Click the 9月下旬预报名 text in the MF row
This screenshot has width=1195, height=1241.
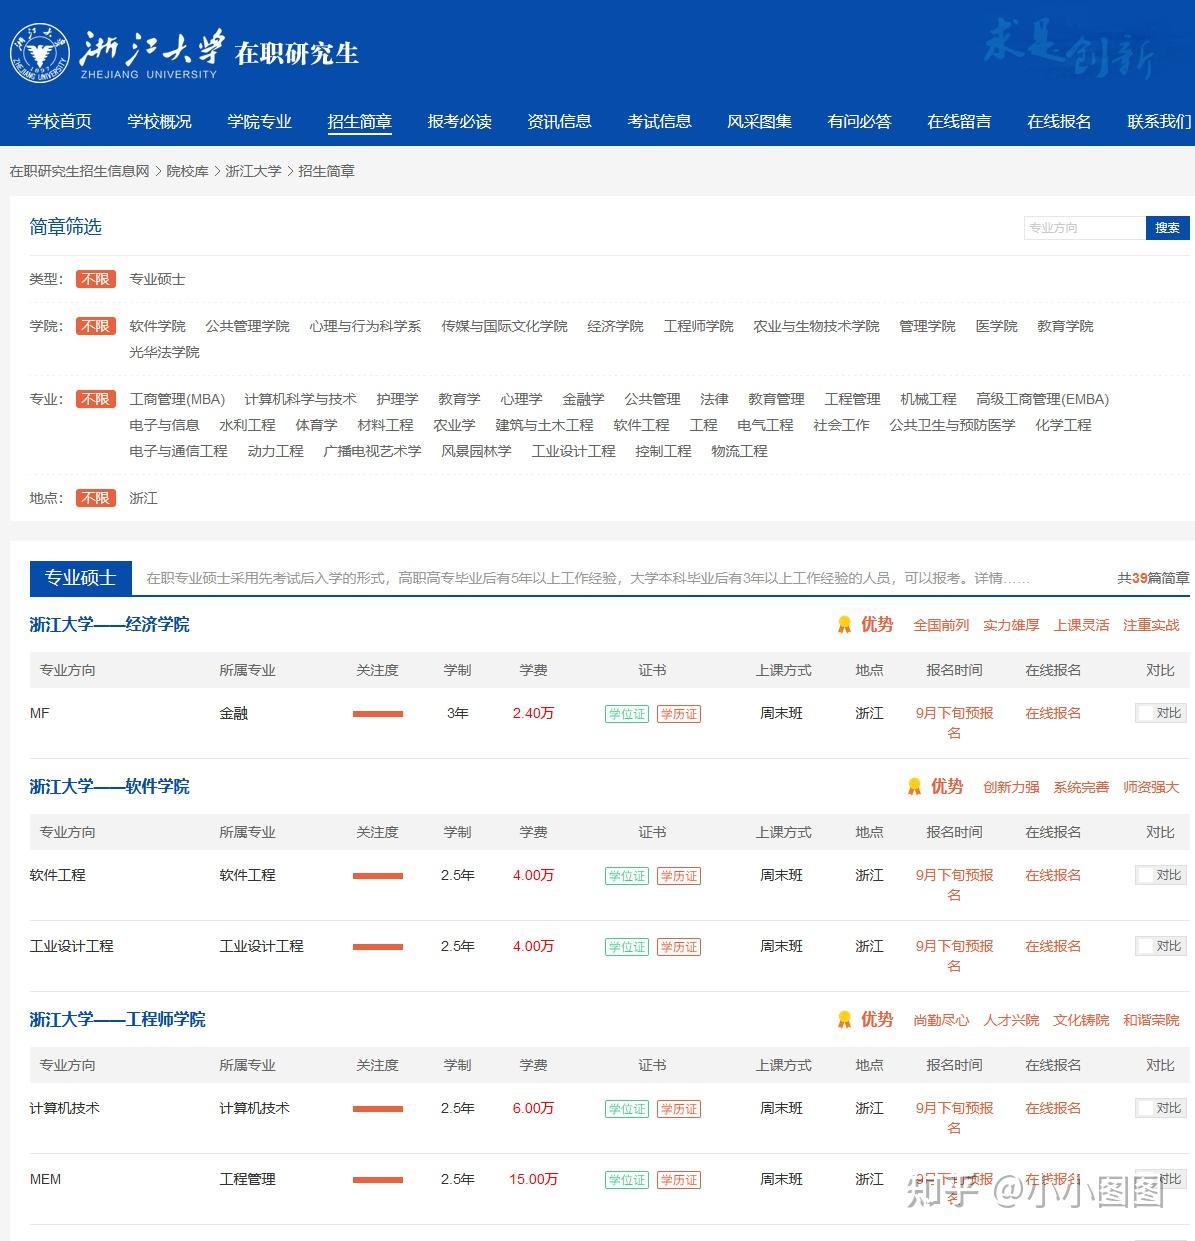pos(954,723)
